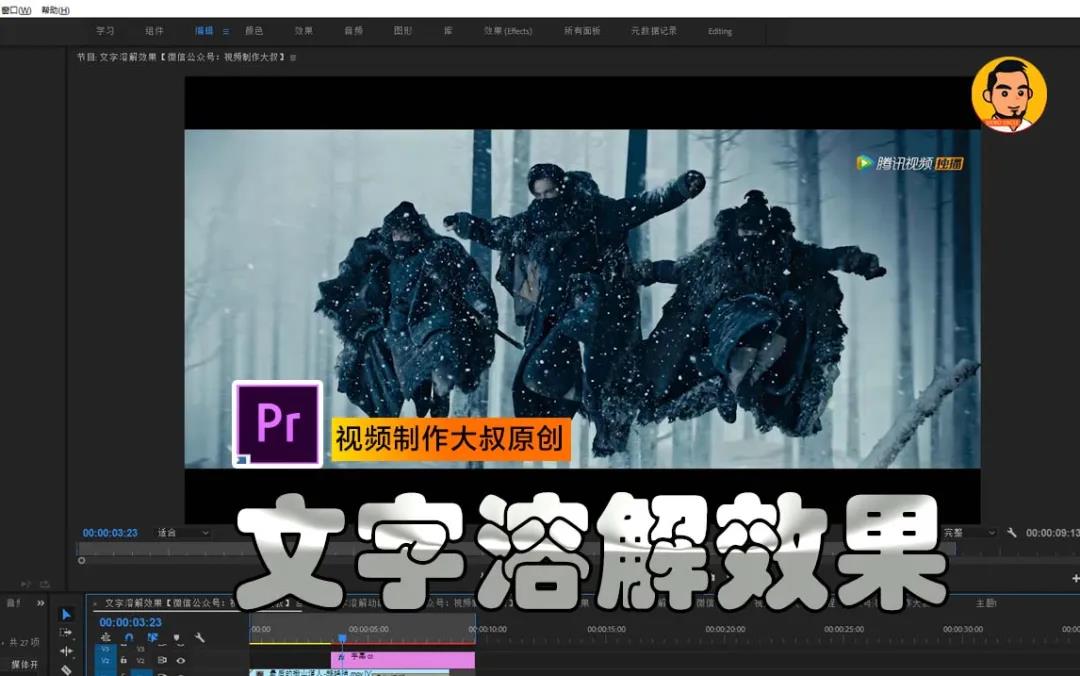Viewport: 1080px width, 676px height.
Task: Toggle insert sequences as nests icon
Action: click(x=105, y=638)
